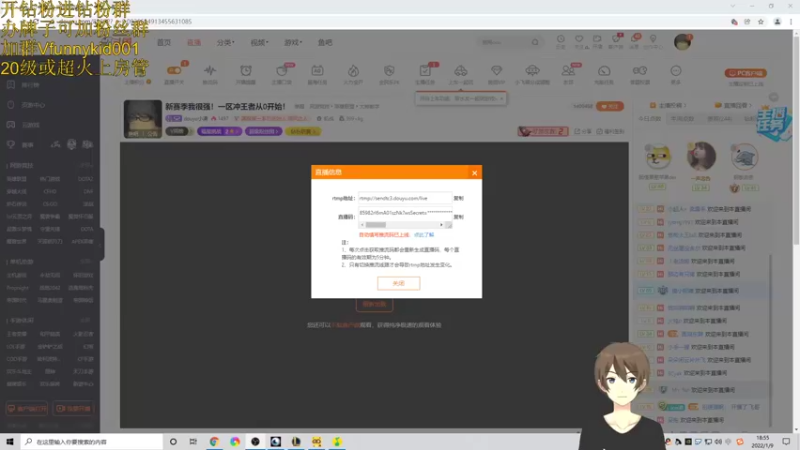800x450 pixels.
Task: Click the Windows taskbar search box
Action: point(91,441)
